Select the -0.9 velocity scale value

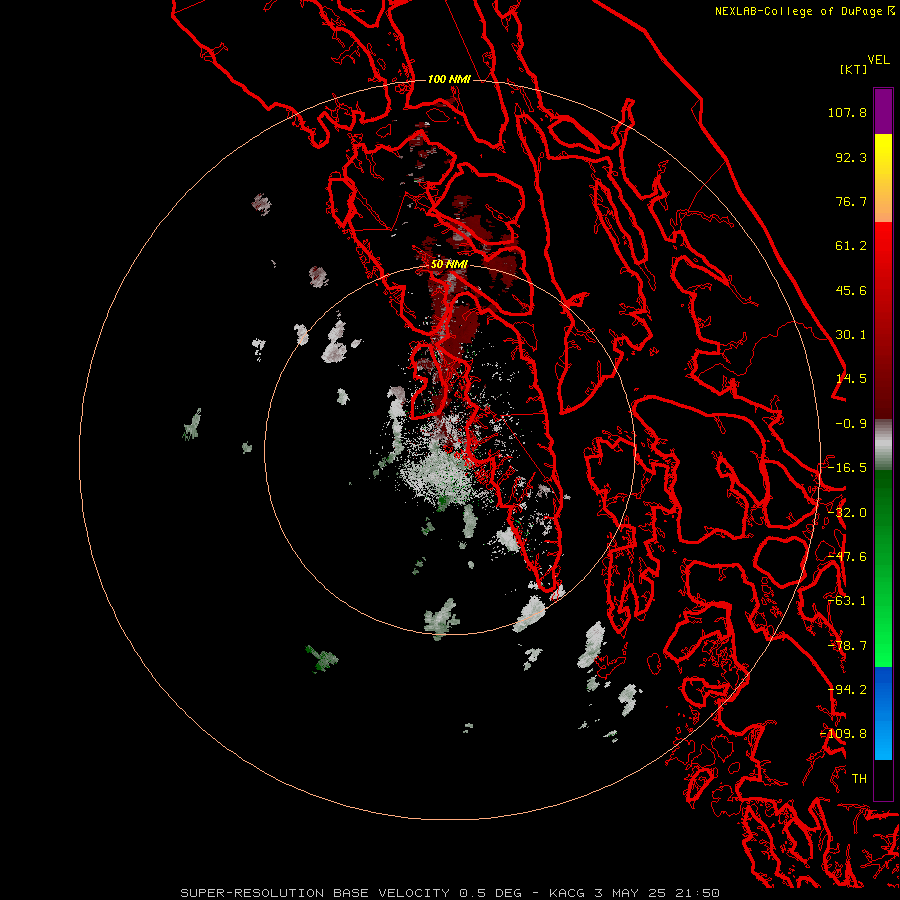851,424
